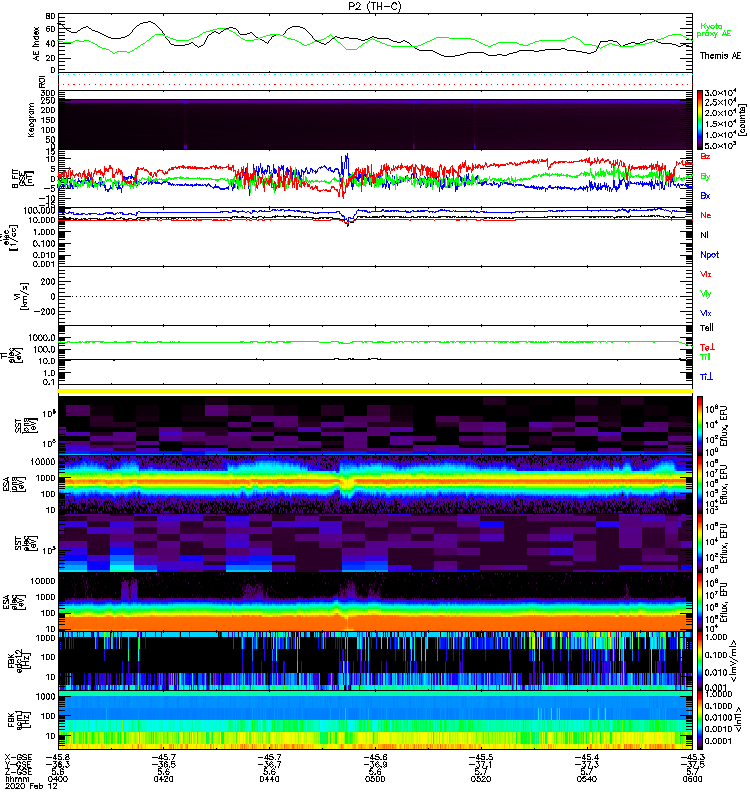This screenshot has height=800, width=750.
Task: Click the red Ne density legend label
Action: 706,215
